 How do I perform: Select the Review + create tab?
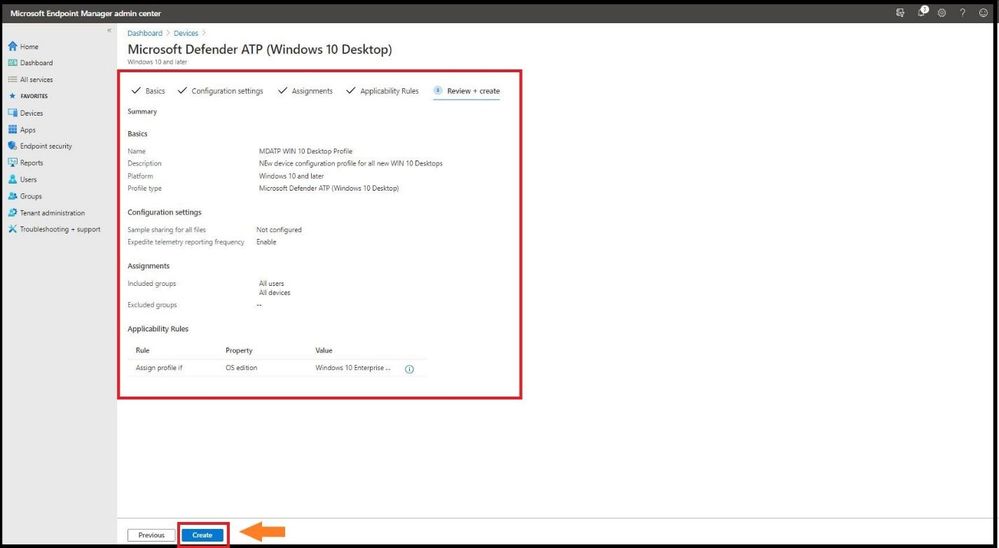(x=466, y=91)
